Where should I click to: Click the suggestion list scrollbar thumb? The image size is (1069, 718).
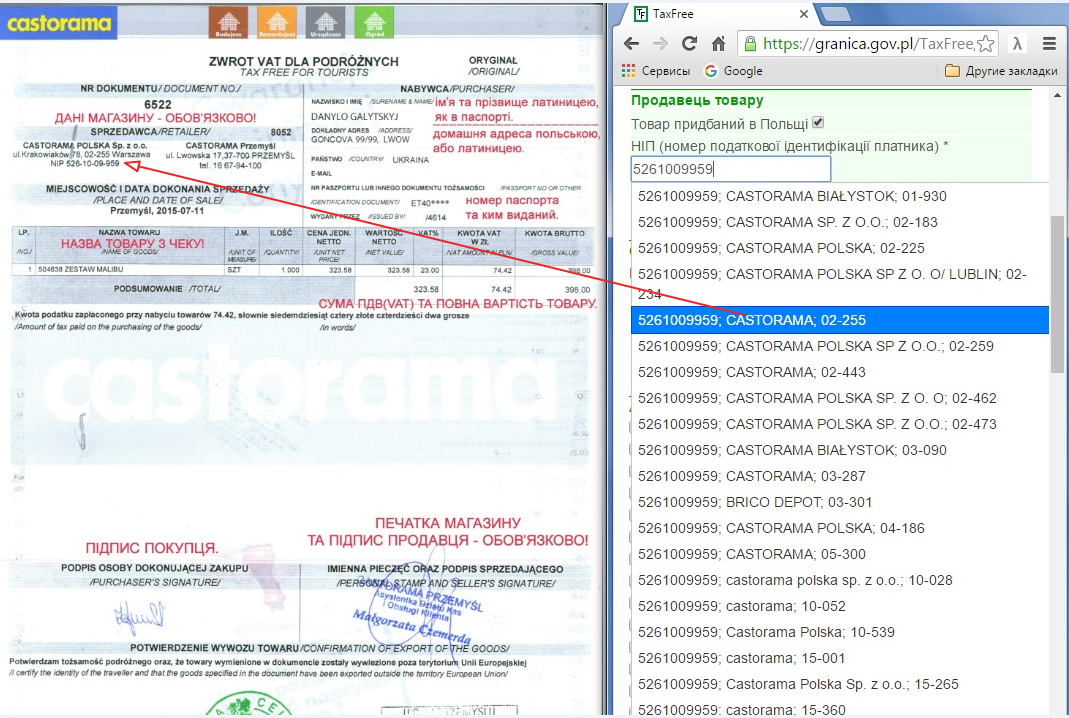pyautogui.click(x=1057, y=295)
